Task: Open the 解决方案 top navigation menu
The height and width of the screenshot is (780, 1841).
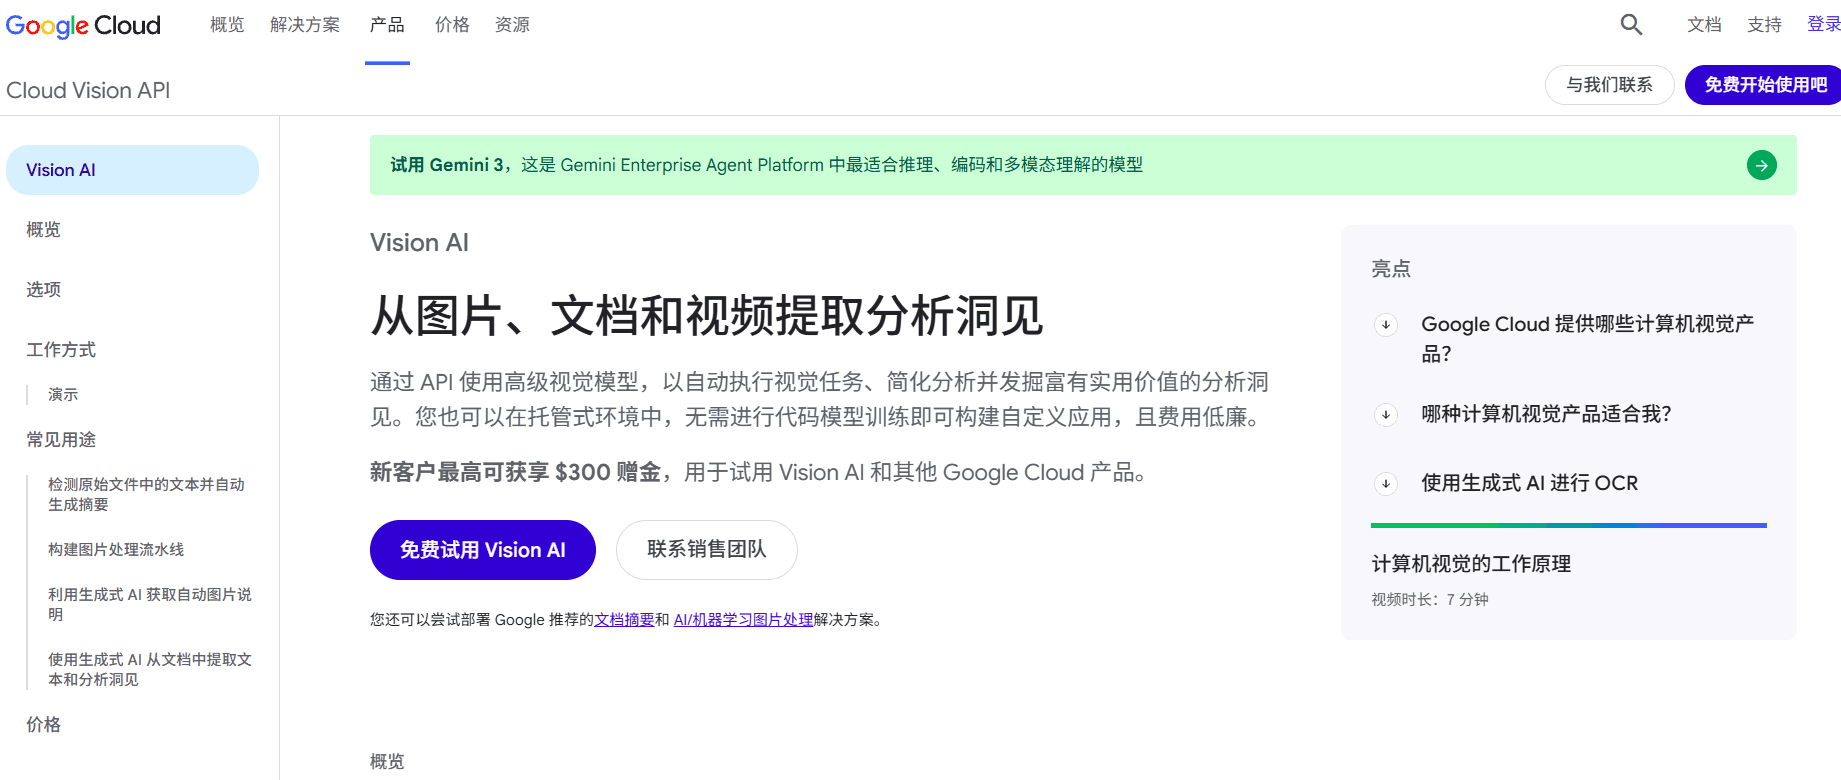Action: coord(305,25)
